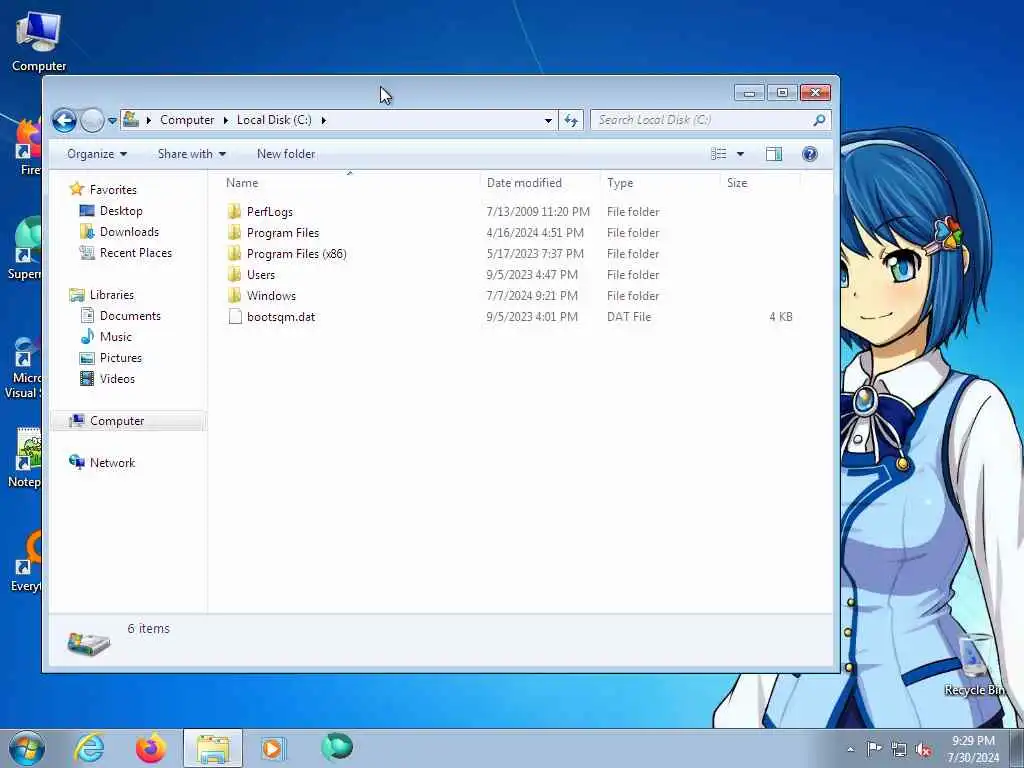Create a New folder
This screenshot has height=768, width=1024.
click(286, 154)
